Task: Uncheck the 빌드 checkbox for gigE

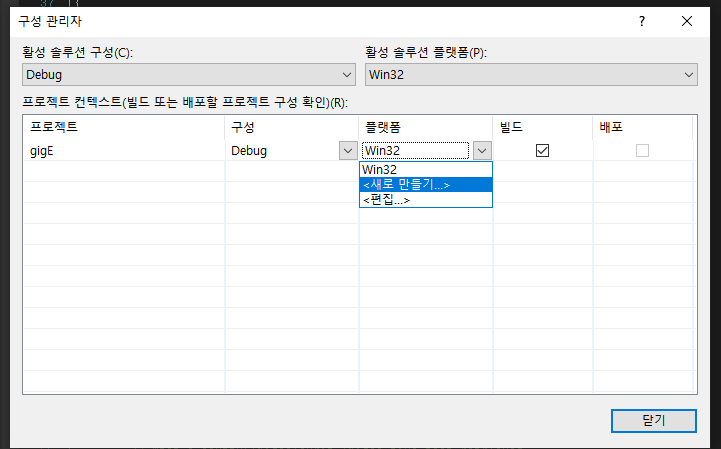Action: click(543, 150)
